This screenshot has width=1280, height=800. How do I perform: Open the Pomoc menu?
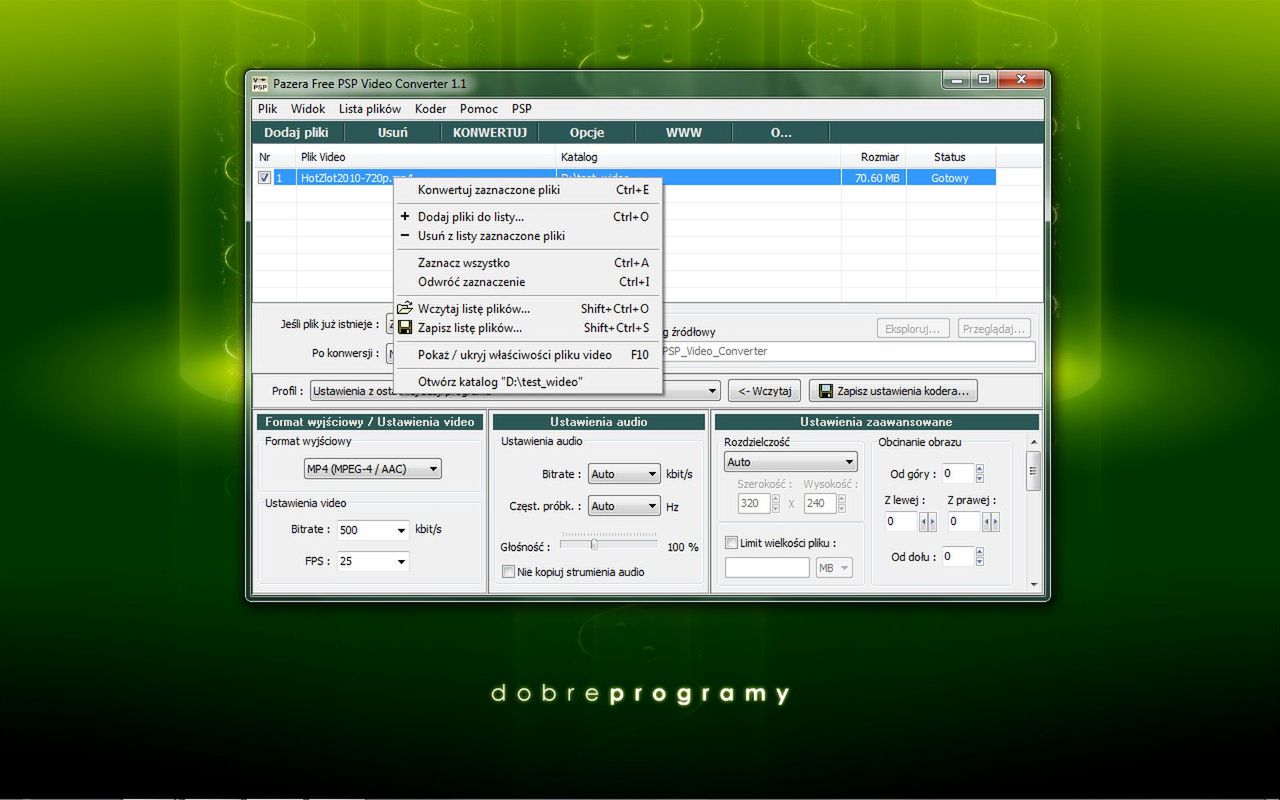tap(479, 109)
